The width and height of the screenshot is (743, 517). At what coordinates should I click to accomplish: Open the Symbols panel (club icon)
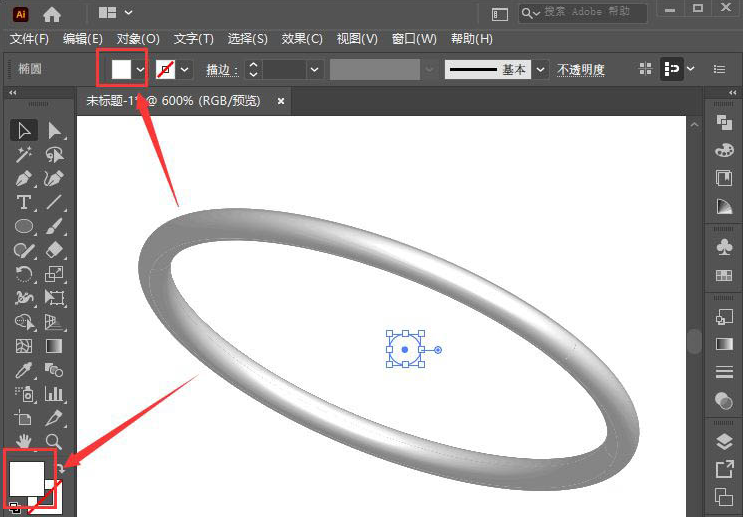(x=724, y=247)
